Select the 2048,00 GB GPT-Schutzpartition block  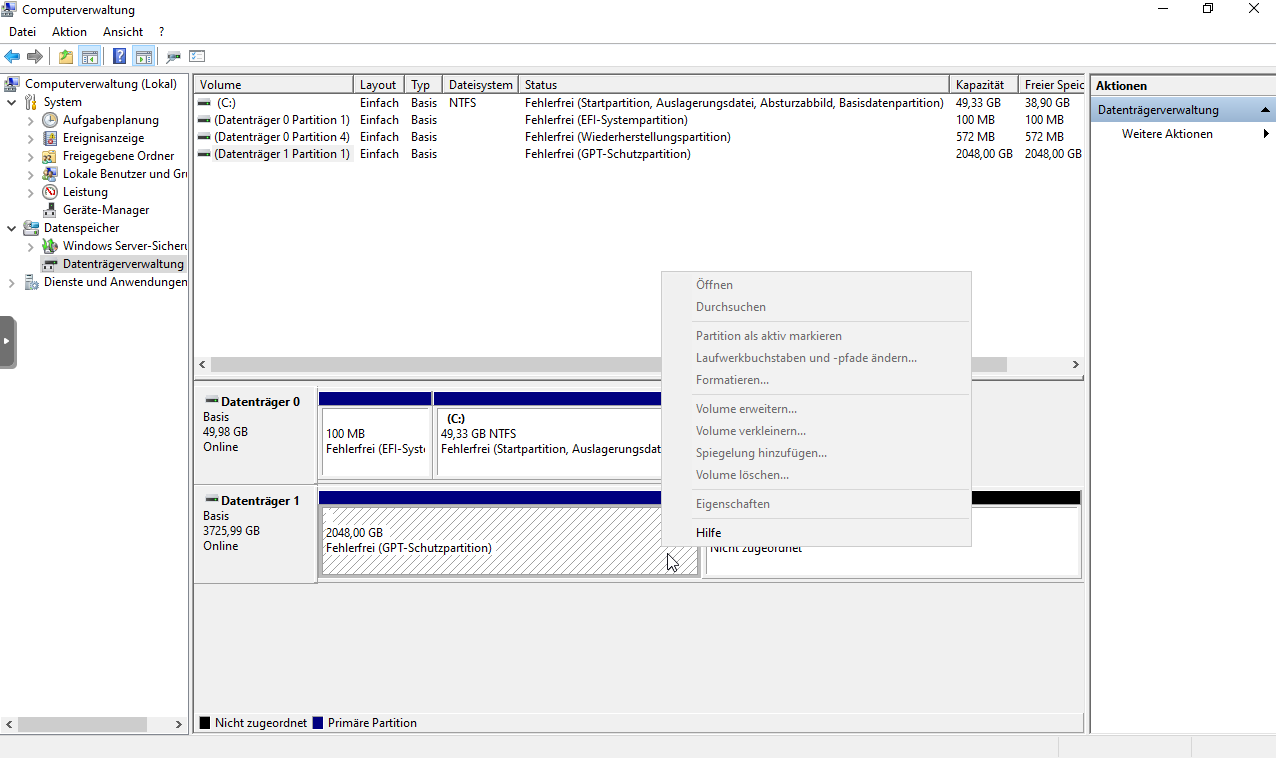click(509, 534)
